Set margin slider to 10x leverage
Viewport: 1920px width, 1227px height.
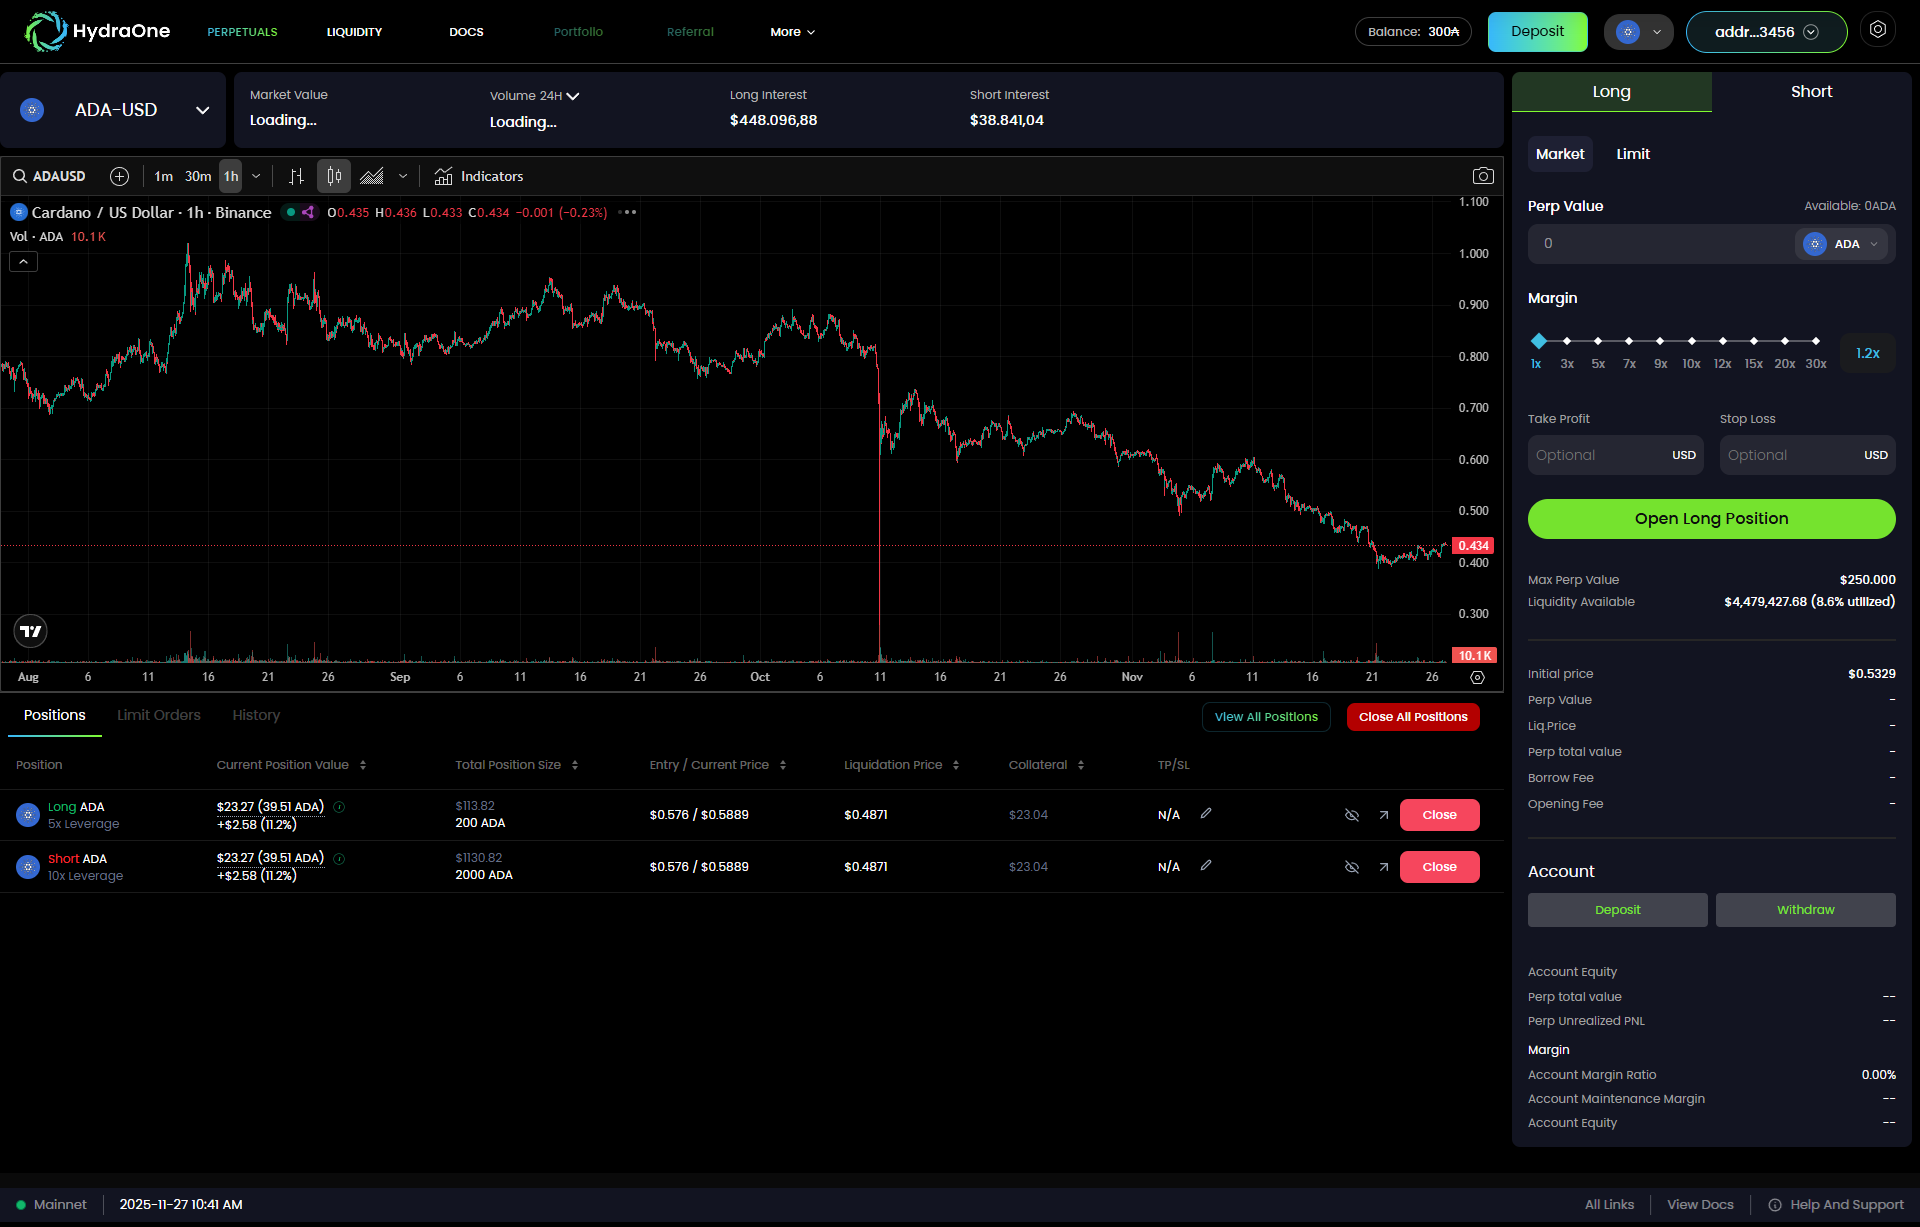(1691, 341)
